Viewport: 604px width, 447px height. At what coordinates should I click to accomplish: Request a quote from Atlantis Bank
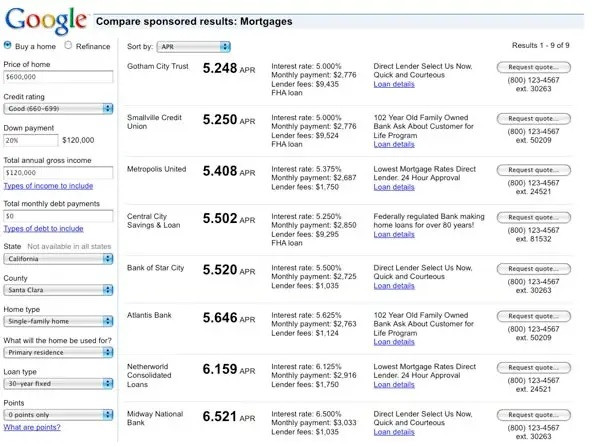(x=534, y=317)
